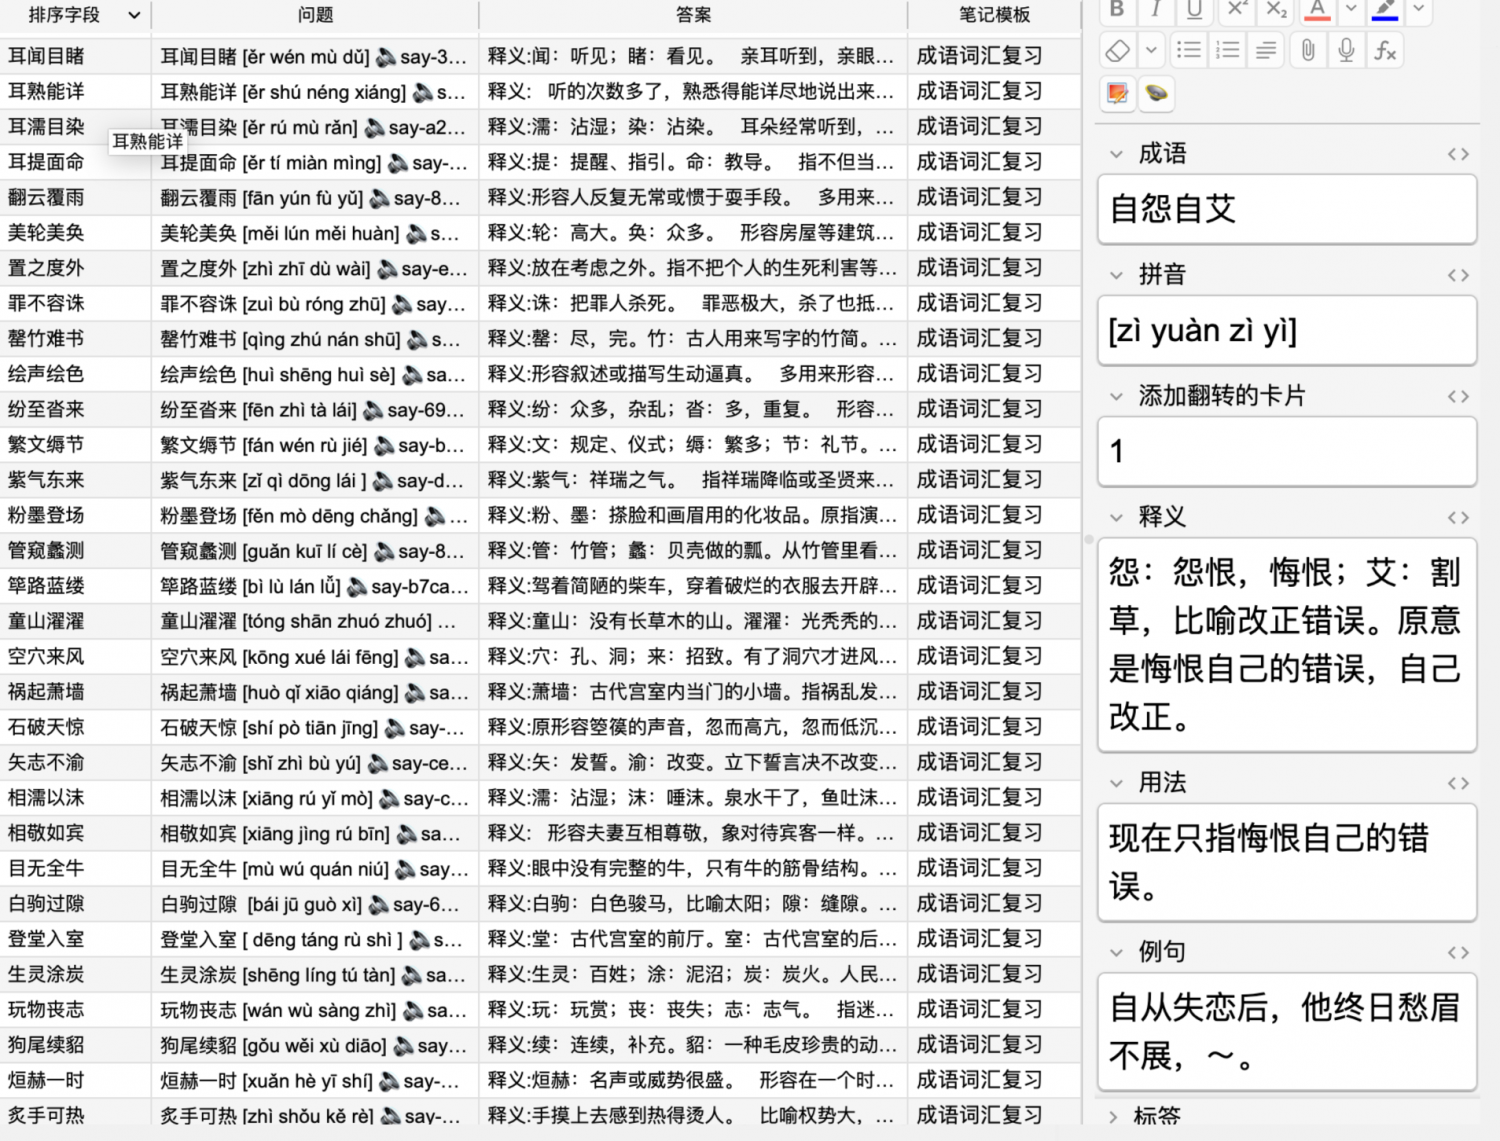
Task: Toggle HTML editor for the 拼音 field
Action: tap(1458, 275)
